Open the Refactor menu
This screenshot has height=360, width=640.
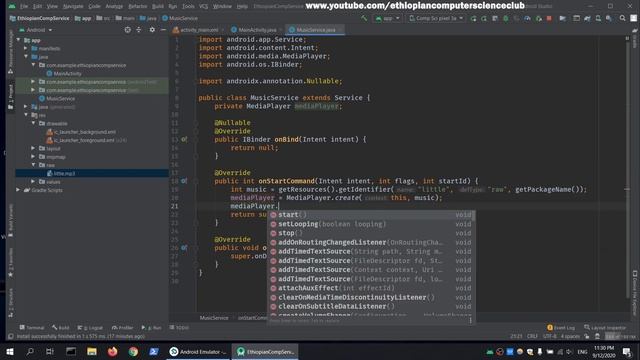coord(138,6)
